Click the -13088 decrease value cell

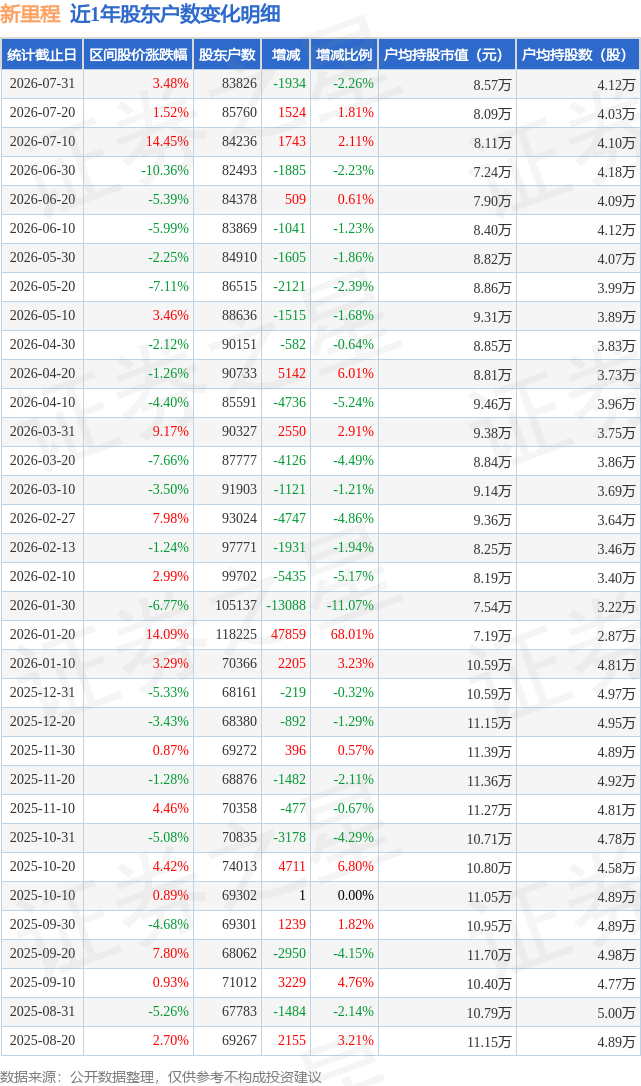pyautogui.click(x=286, y=605)
